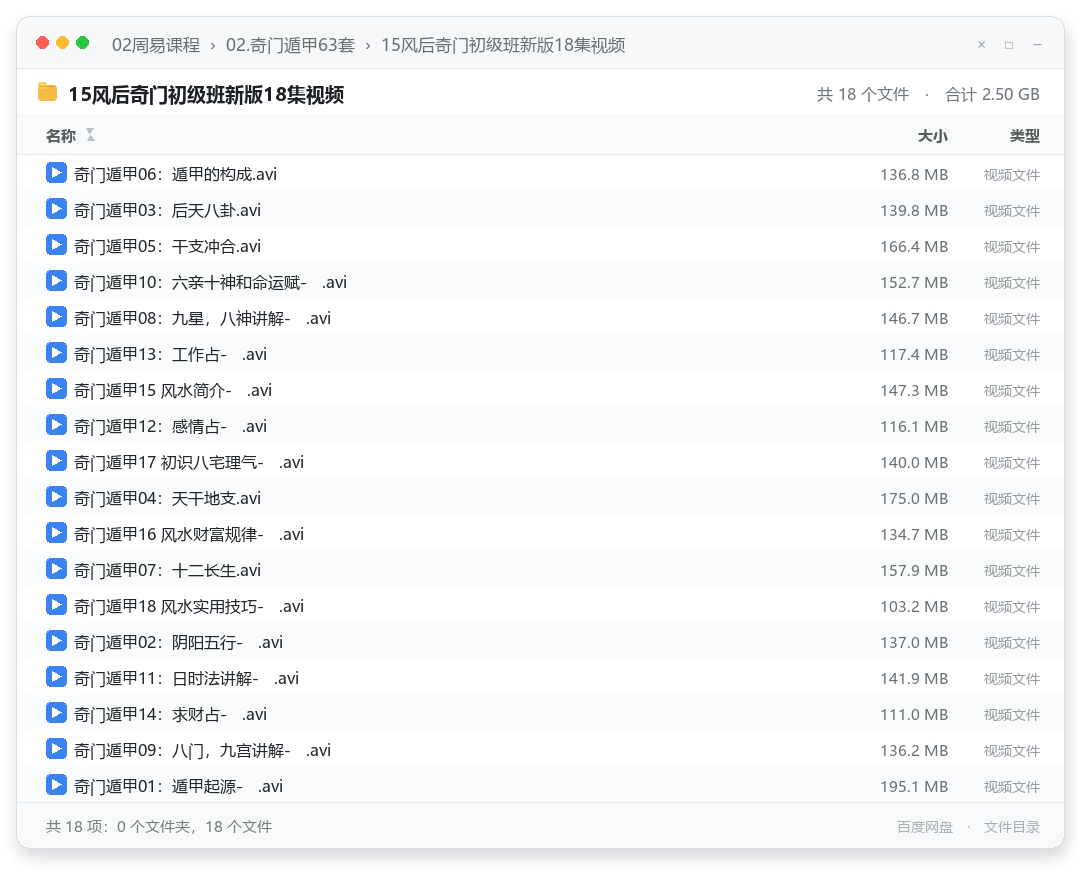Viewport: 1080px width, 872px height.
Task: Select file 奇门遁甲16 风水财富规律
Action: [x=540, y=533]
